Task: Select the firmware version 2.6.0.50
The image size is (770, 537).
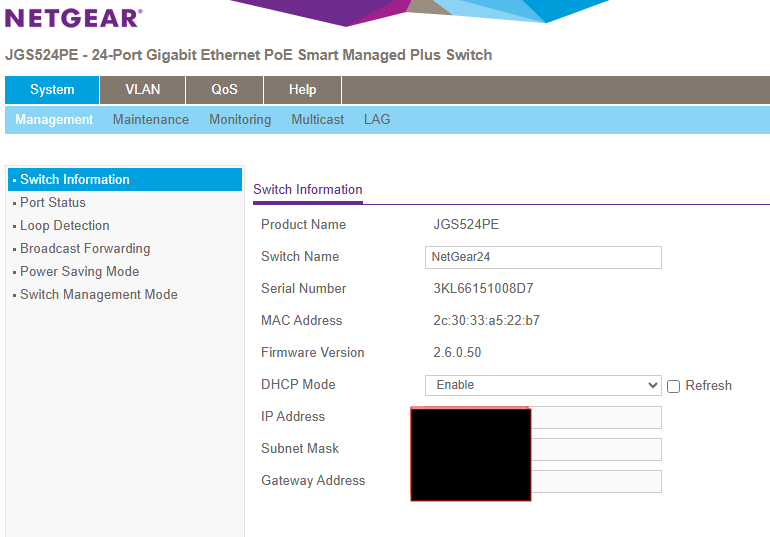Action: pyautogui.click(x=457, y=352)
